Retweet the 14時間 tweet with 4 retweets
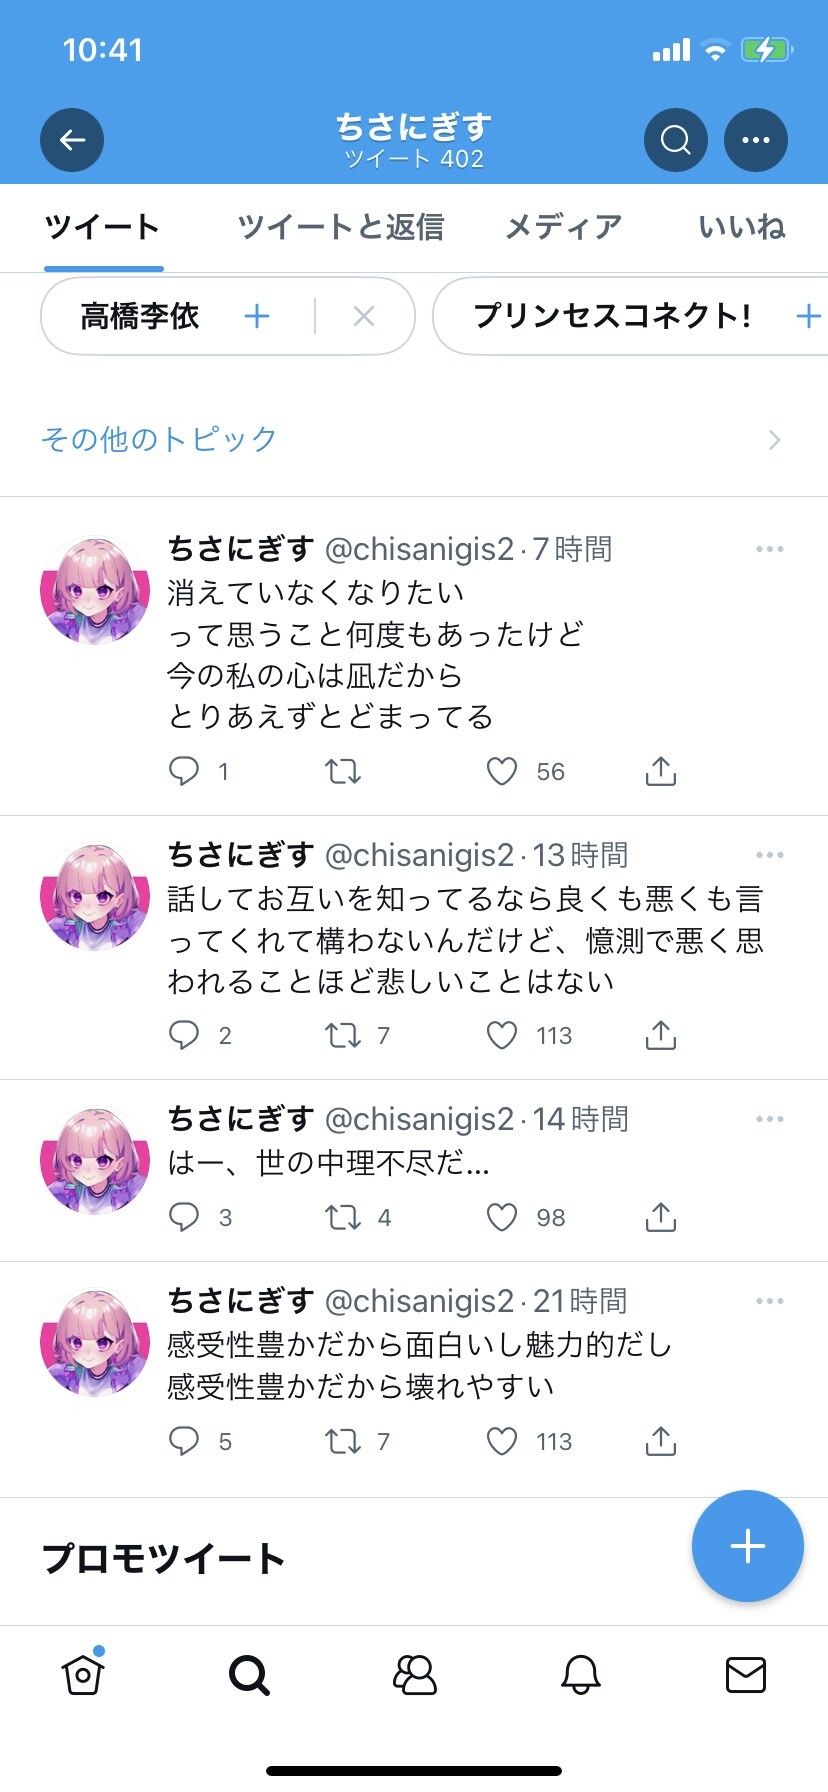 tap(343, 1217)
